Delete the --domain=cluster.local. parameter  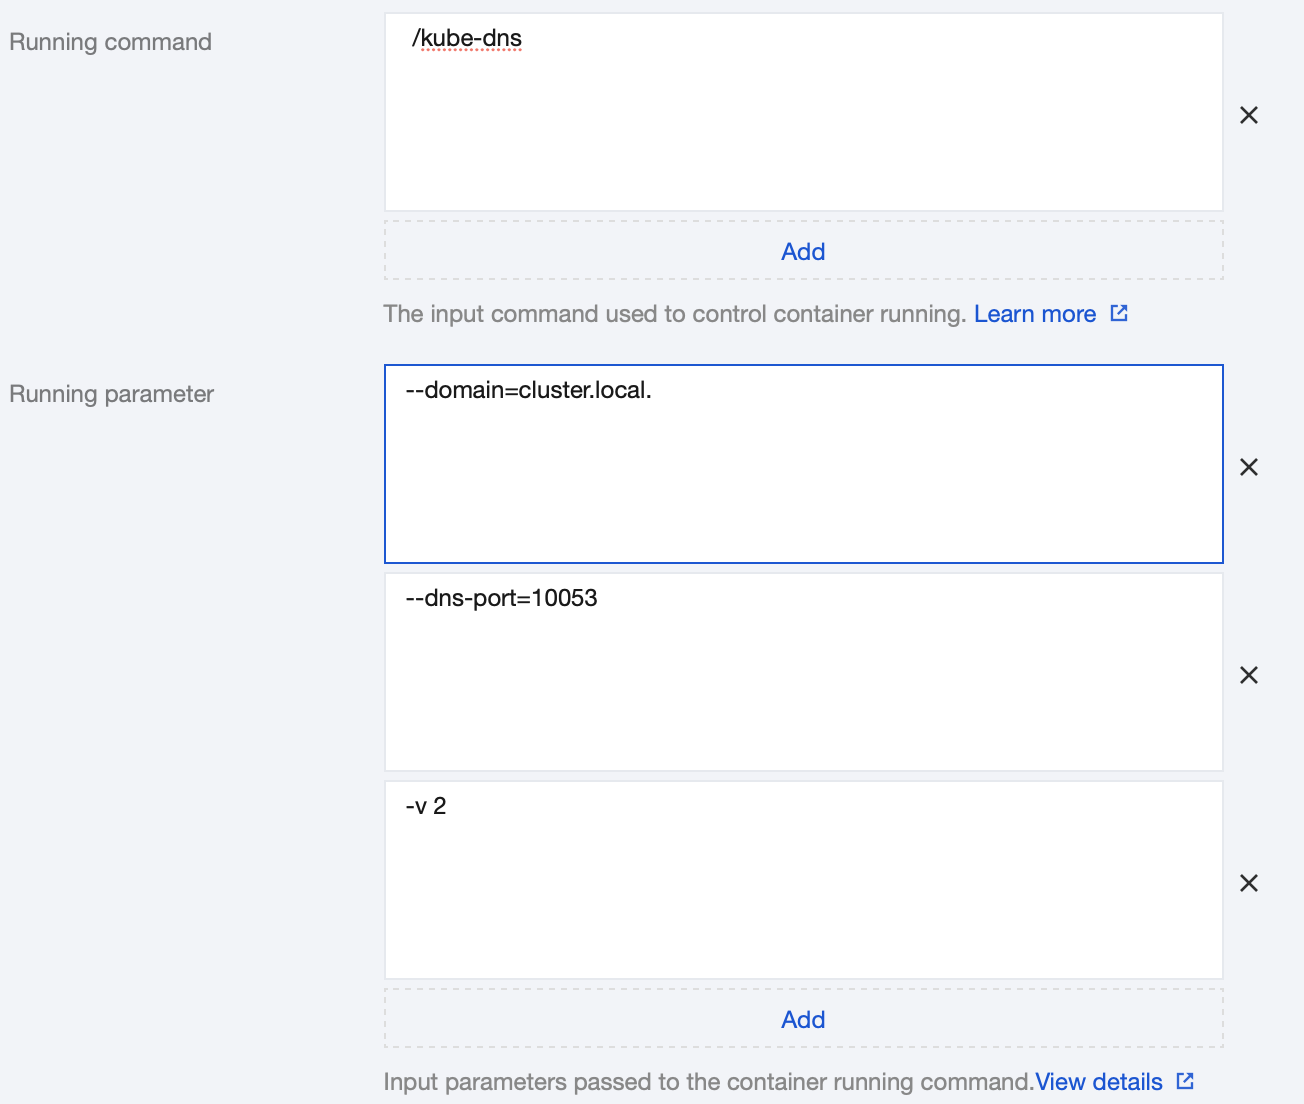pos(1249,467)
